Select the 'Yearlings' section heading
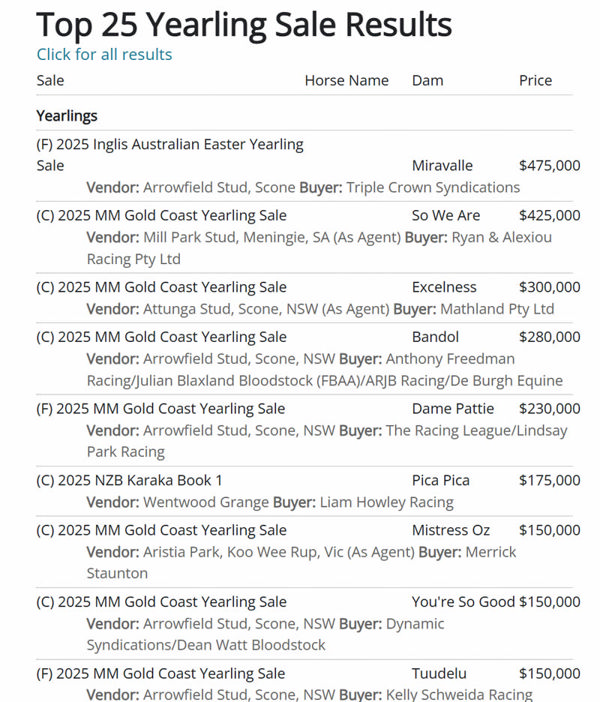Viewport: 600px width, 702px height. (x=67, y=116)
